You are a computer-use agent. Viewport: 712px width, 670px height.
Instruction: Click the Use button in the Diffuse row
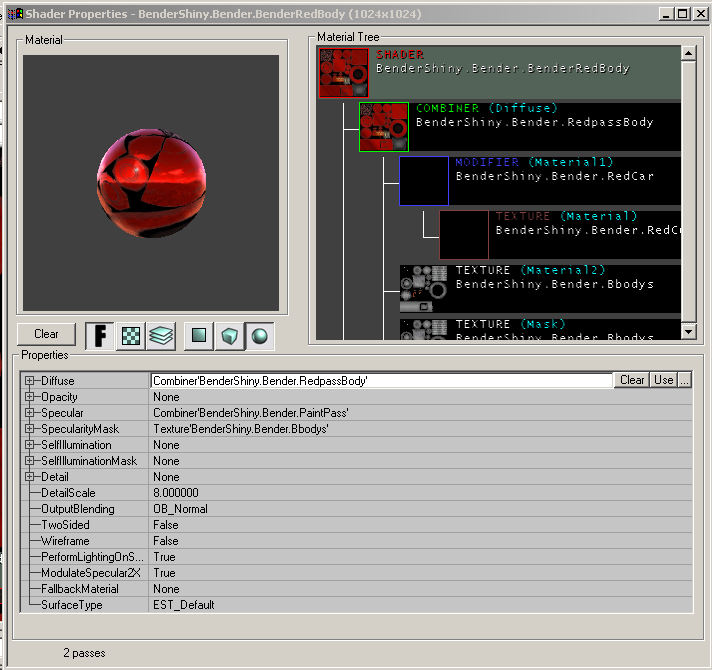[x=663, y=380]
